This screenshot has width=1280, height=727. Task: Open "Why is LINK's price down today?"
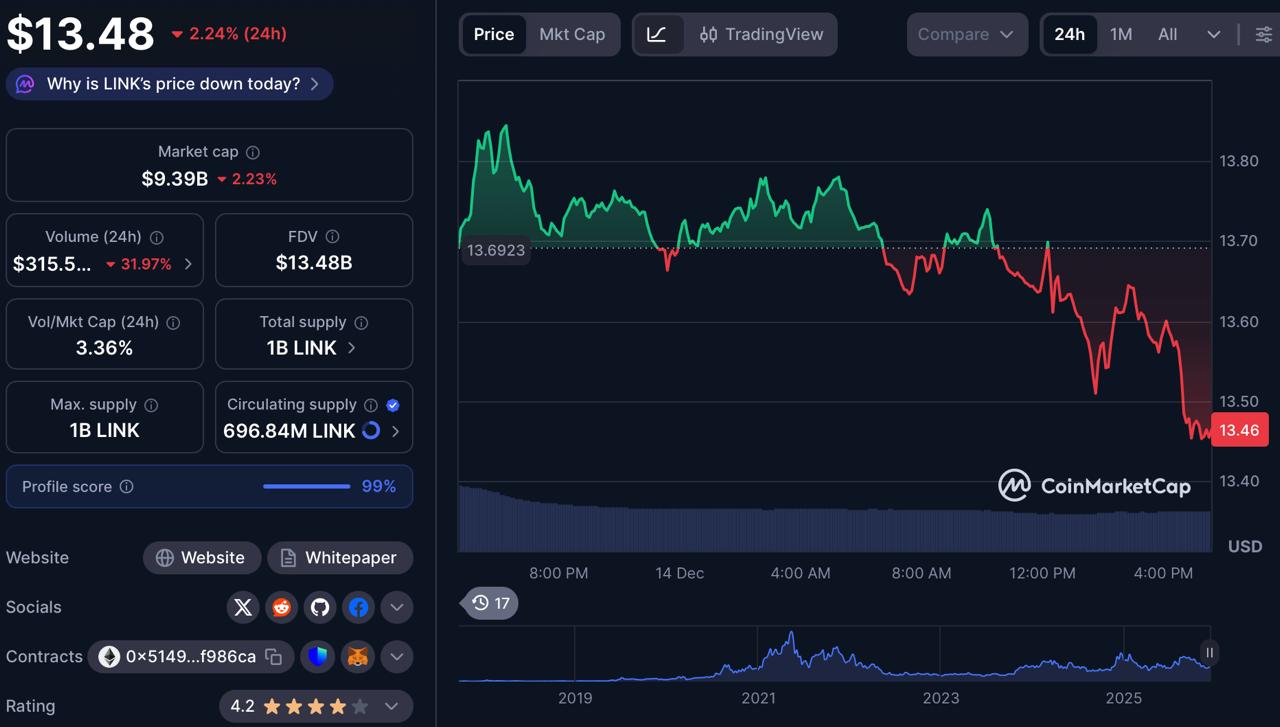click(168, 84)
